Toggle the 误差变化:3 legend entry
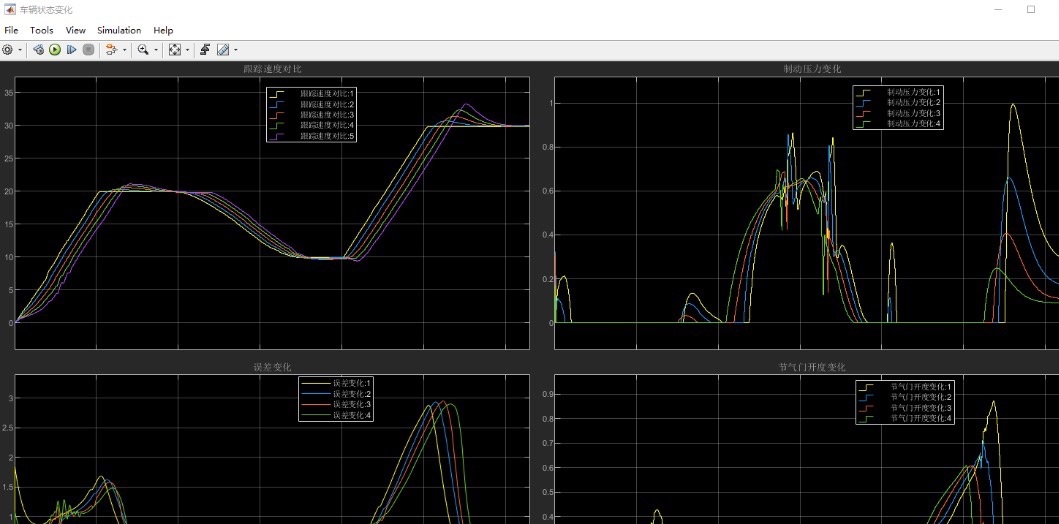The height and width of the screenshot is (524, 1059). pyautogui.click(x=336, y=404)
